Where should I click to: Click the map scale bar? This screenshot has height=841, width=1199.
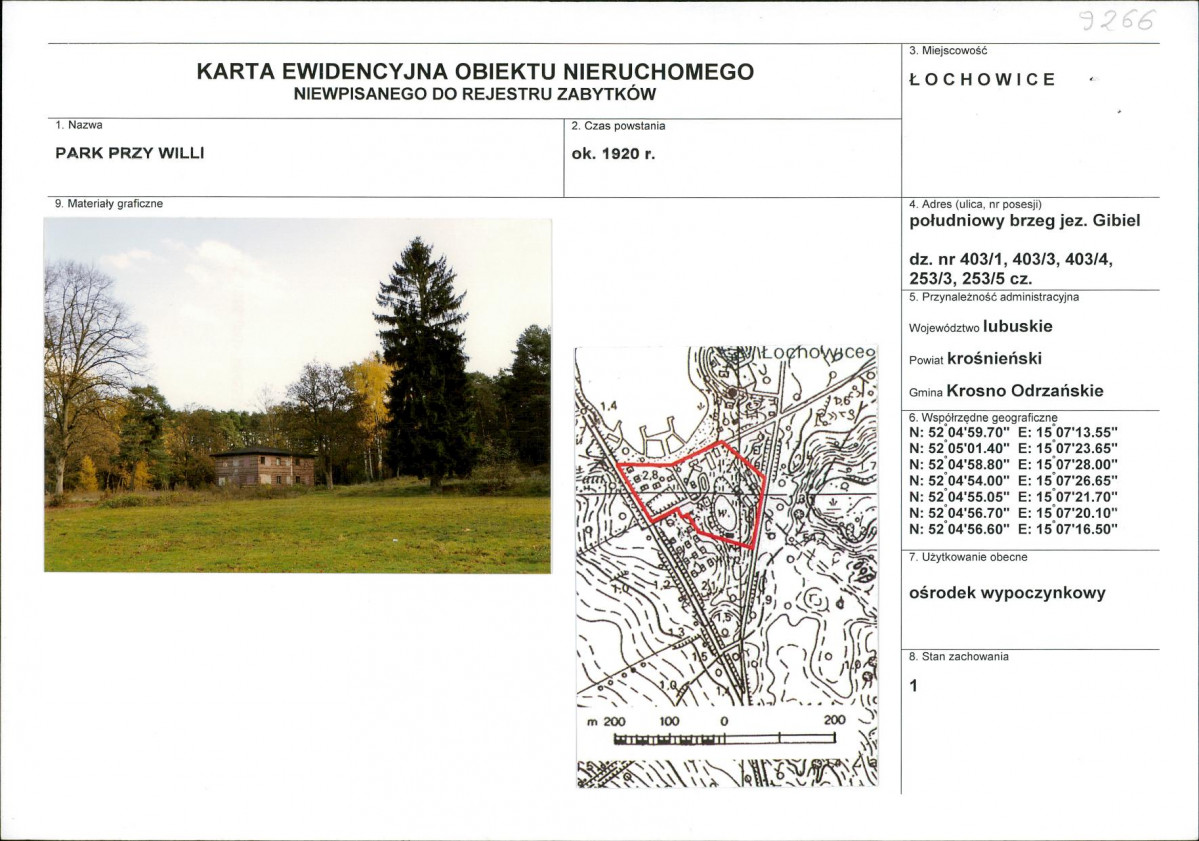724,739
